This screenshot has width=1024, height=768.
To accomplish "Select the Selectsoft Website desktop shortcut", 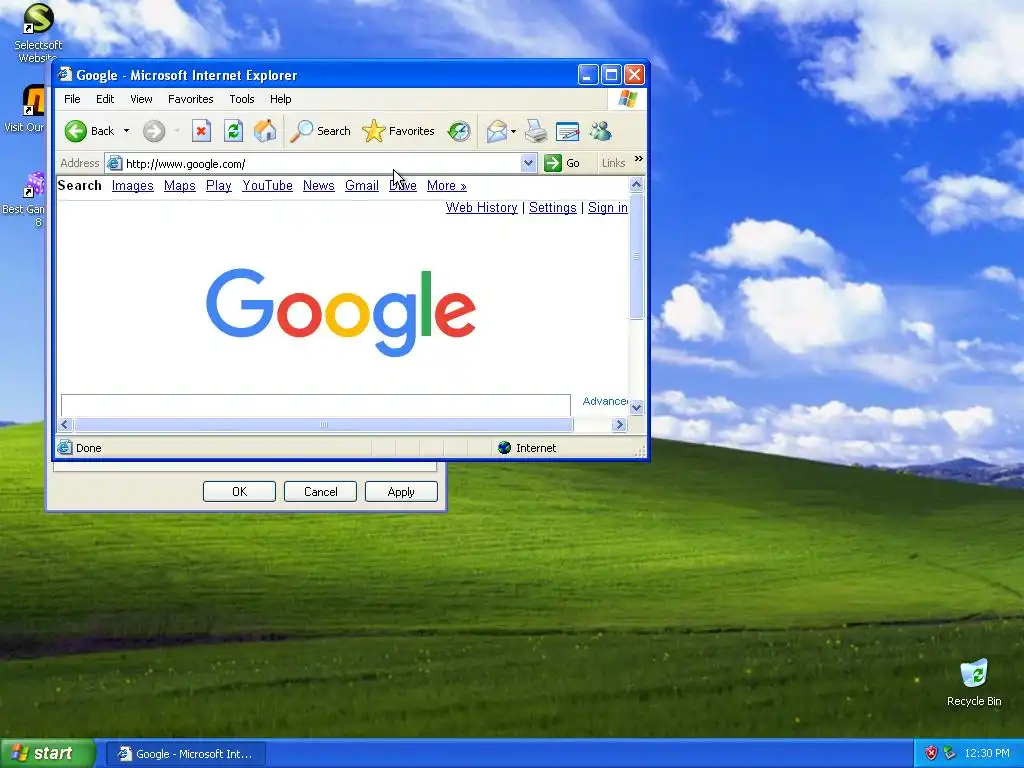I will (37, 33).
